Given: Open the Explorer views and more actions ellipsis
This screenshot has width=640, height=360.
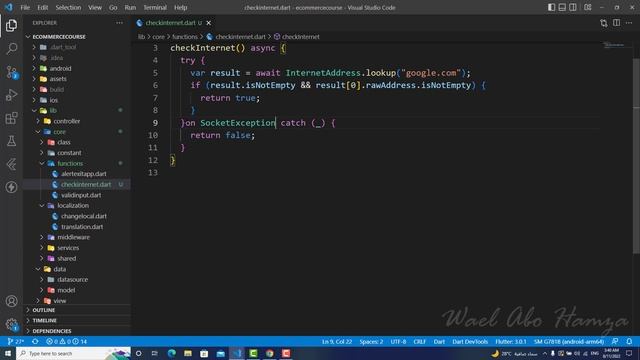Looking at the screenshot, I should pos(119,23).
